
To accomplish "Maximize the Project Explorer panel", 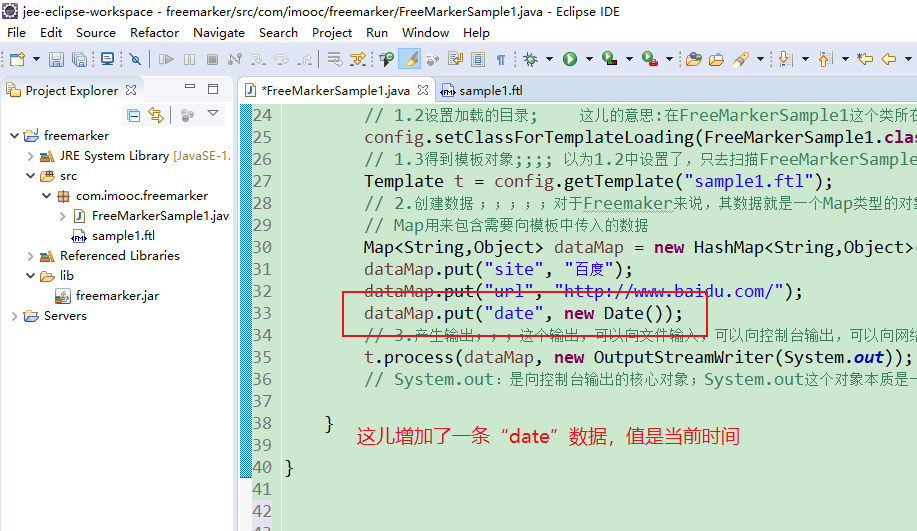I will (213, 89).
